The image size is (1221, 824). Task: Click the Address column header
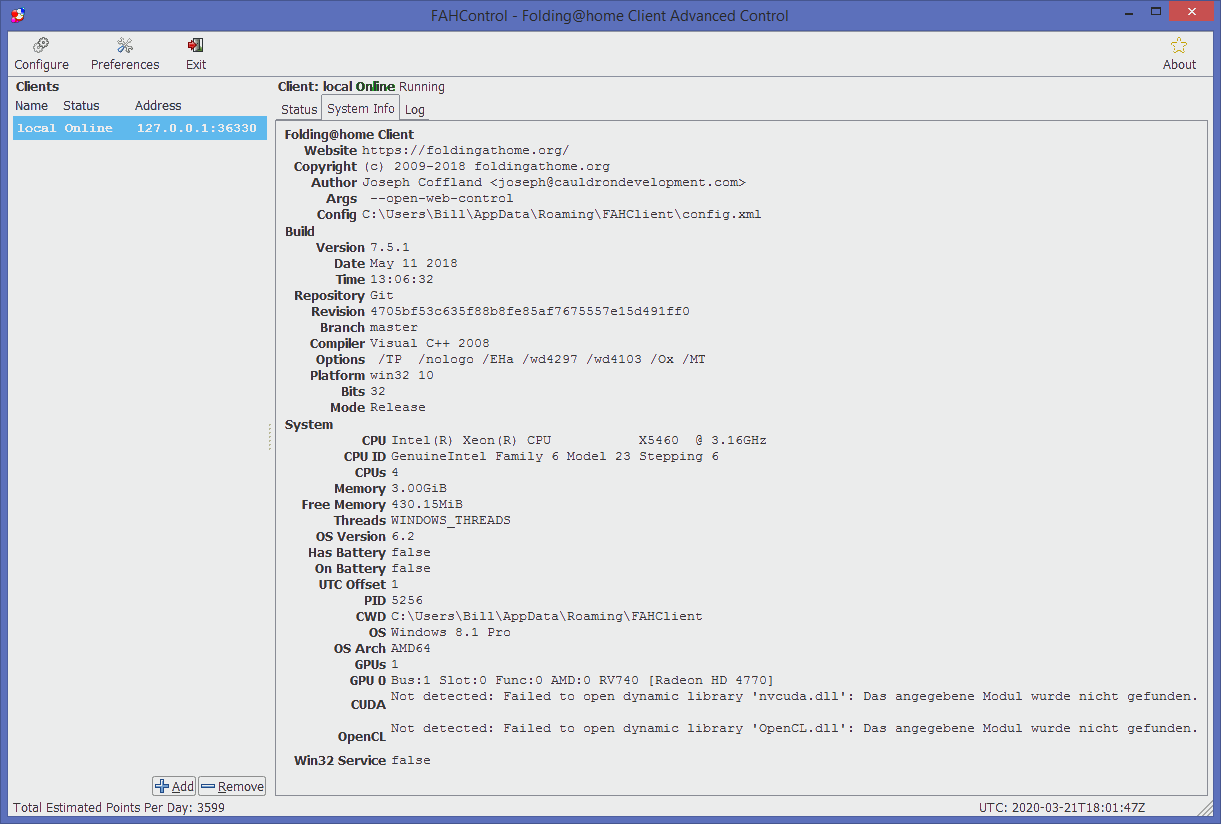(158, 105)
